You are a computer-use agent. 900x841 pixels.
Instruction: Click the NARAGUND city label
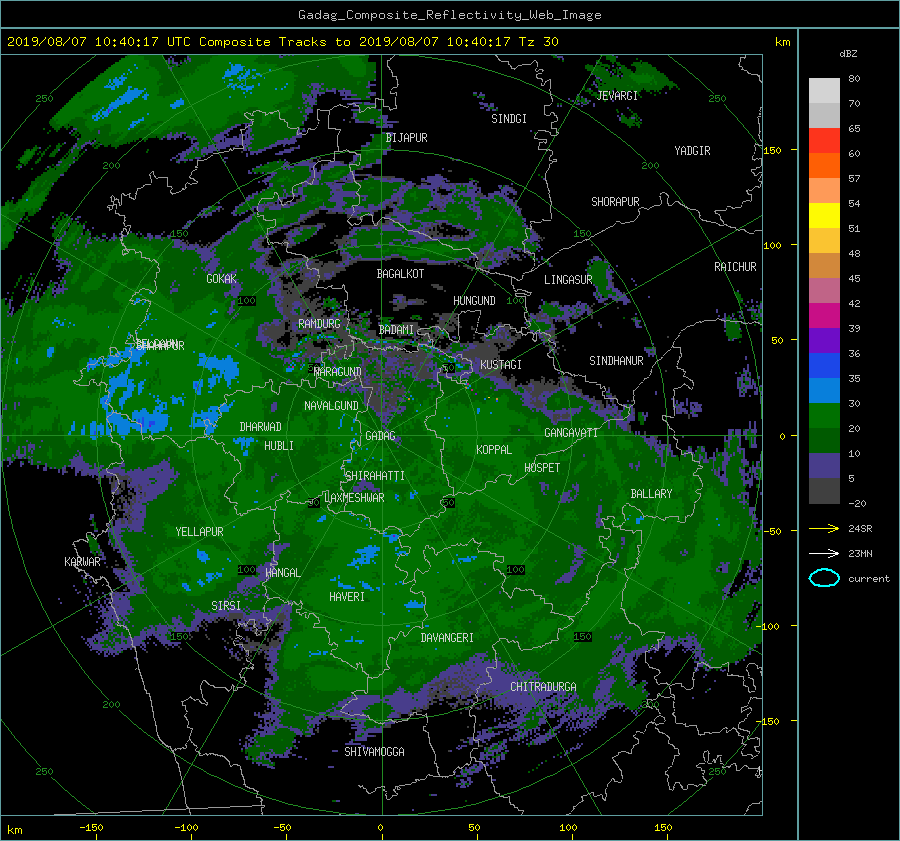tap(338, 372)
